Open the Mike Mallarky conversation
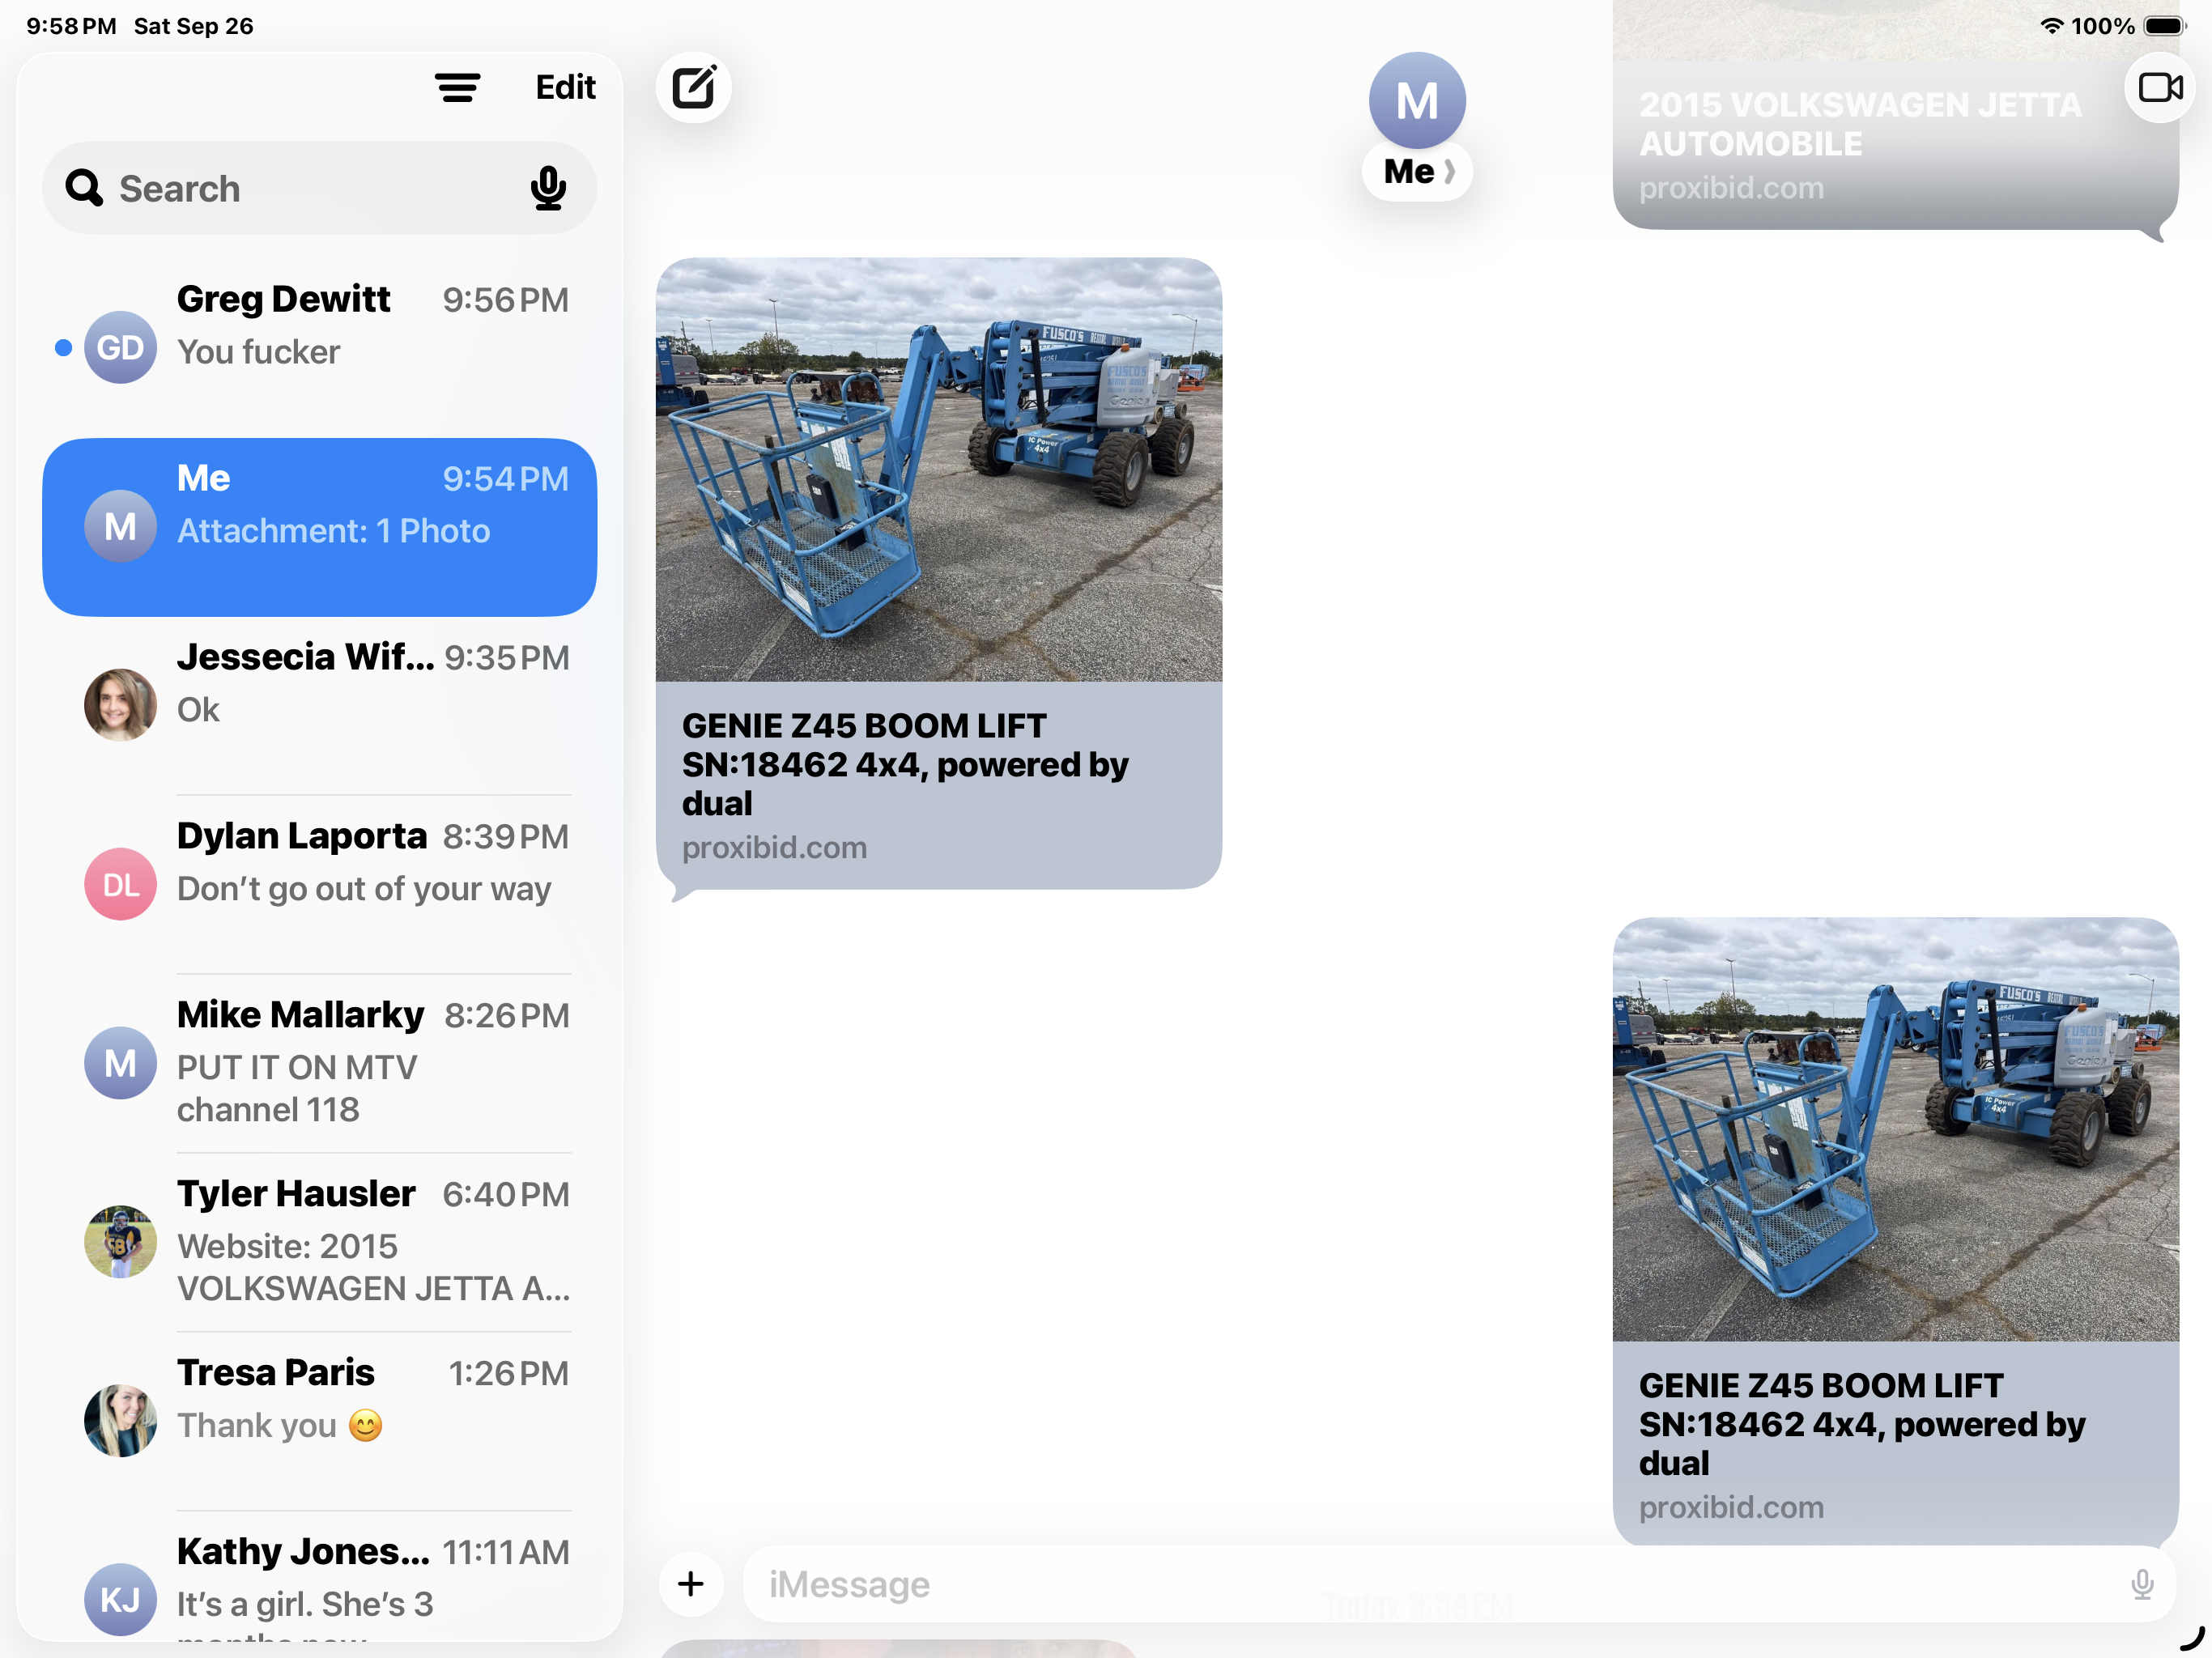This screenshot has height=1658, width=2212. tap(319, 1063)
